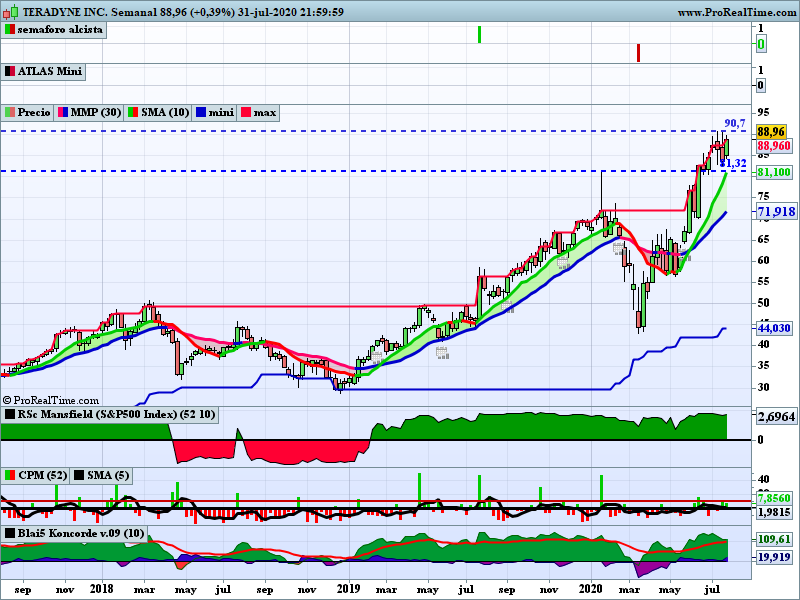800x600 pixels.
Task: Click the 44,030 value tag
Action: tap(774, 328)
